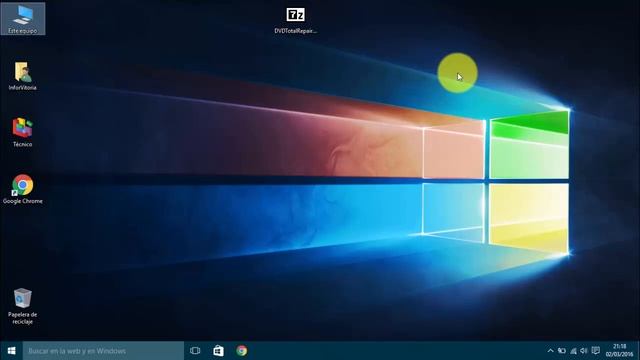Select the InforVitoria user folder icon

[22, 76]
